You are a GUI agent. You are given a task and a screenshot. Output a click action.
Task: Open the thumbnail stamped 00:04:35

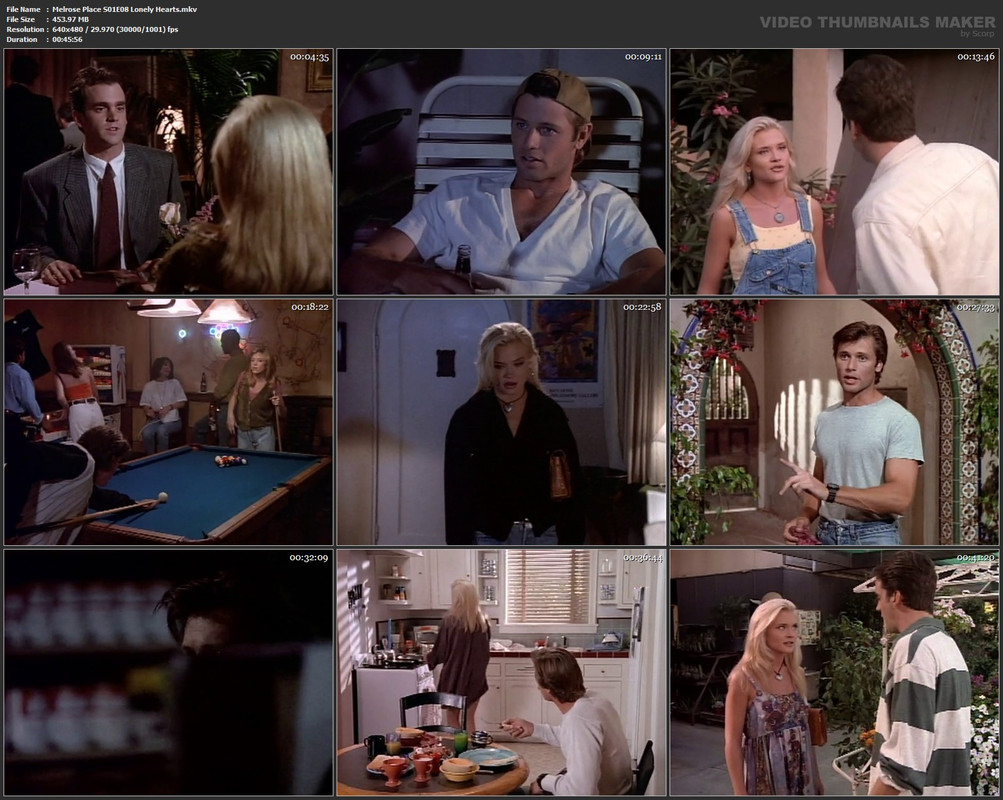click(168, 172)
